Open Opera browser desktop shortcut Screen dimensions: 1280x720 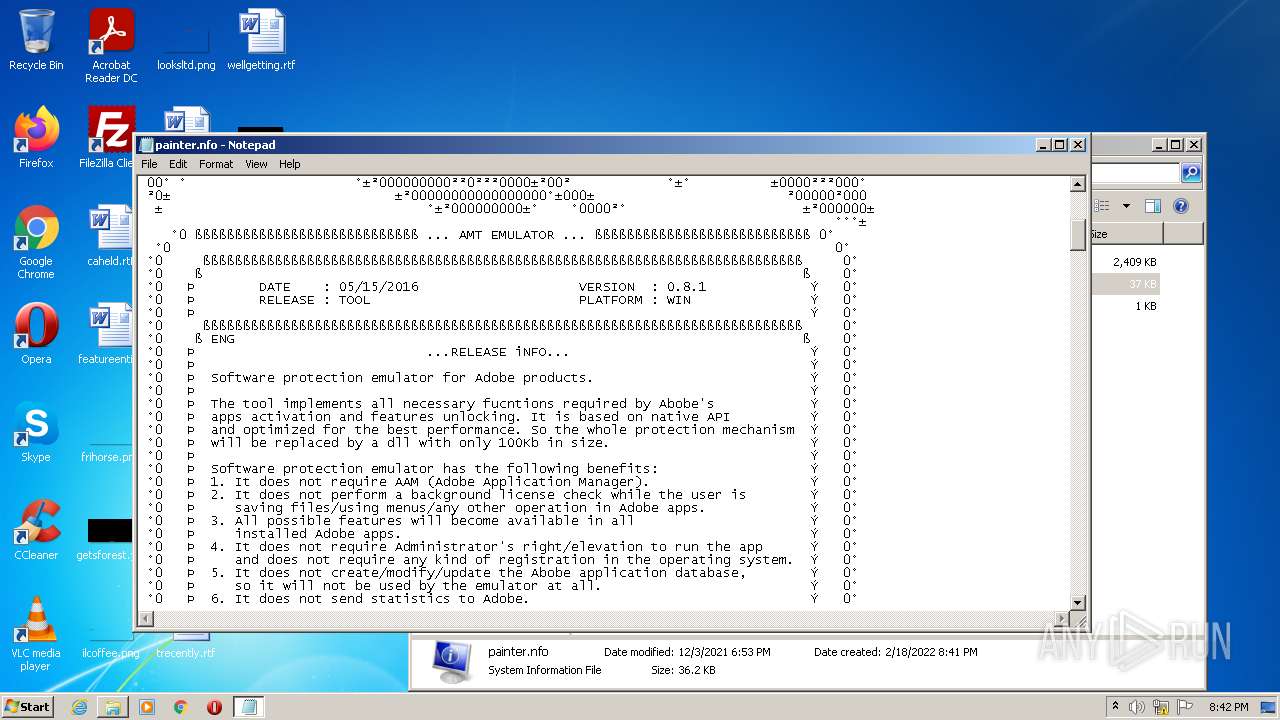tap(36, 334)
